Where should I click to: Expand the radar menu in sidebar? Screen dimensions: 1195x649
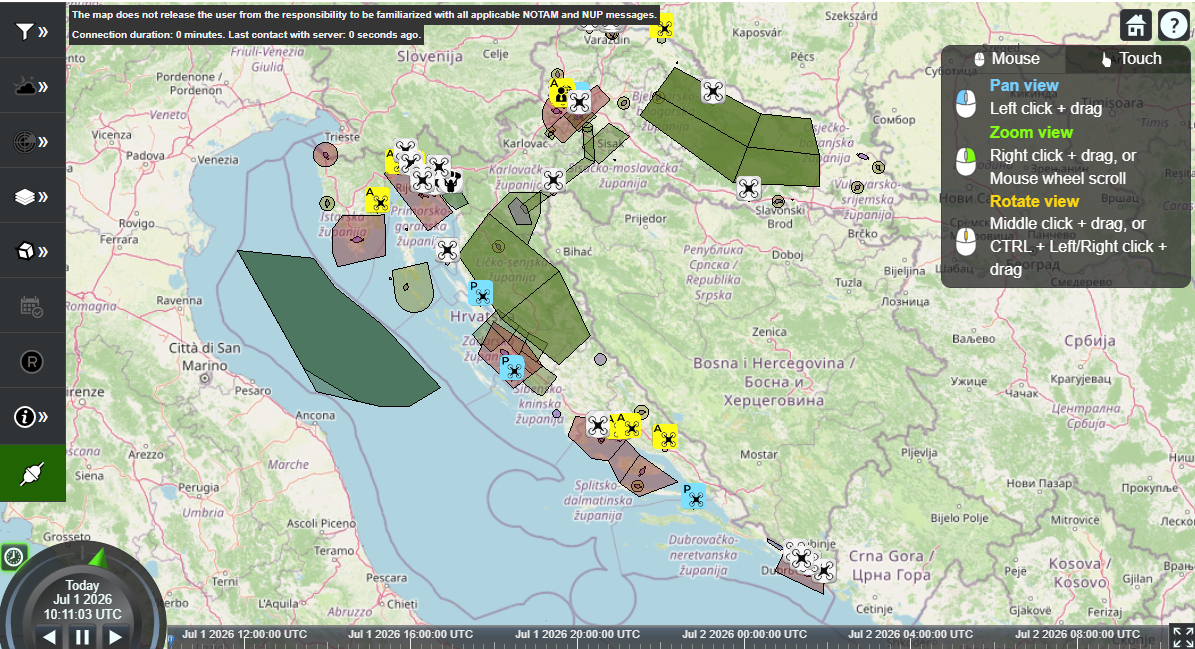(32, 141)
